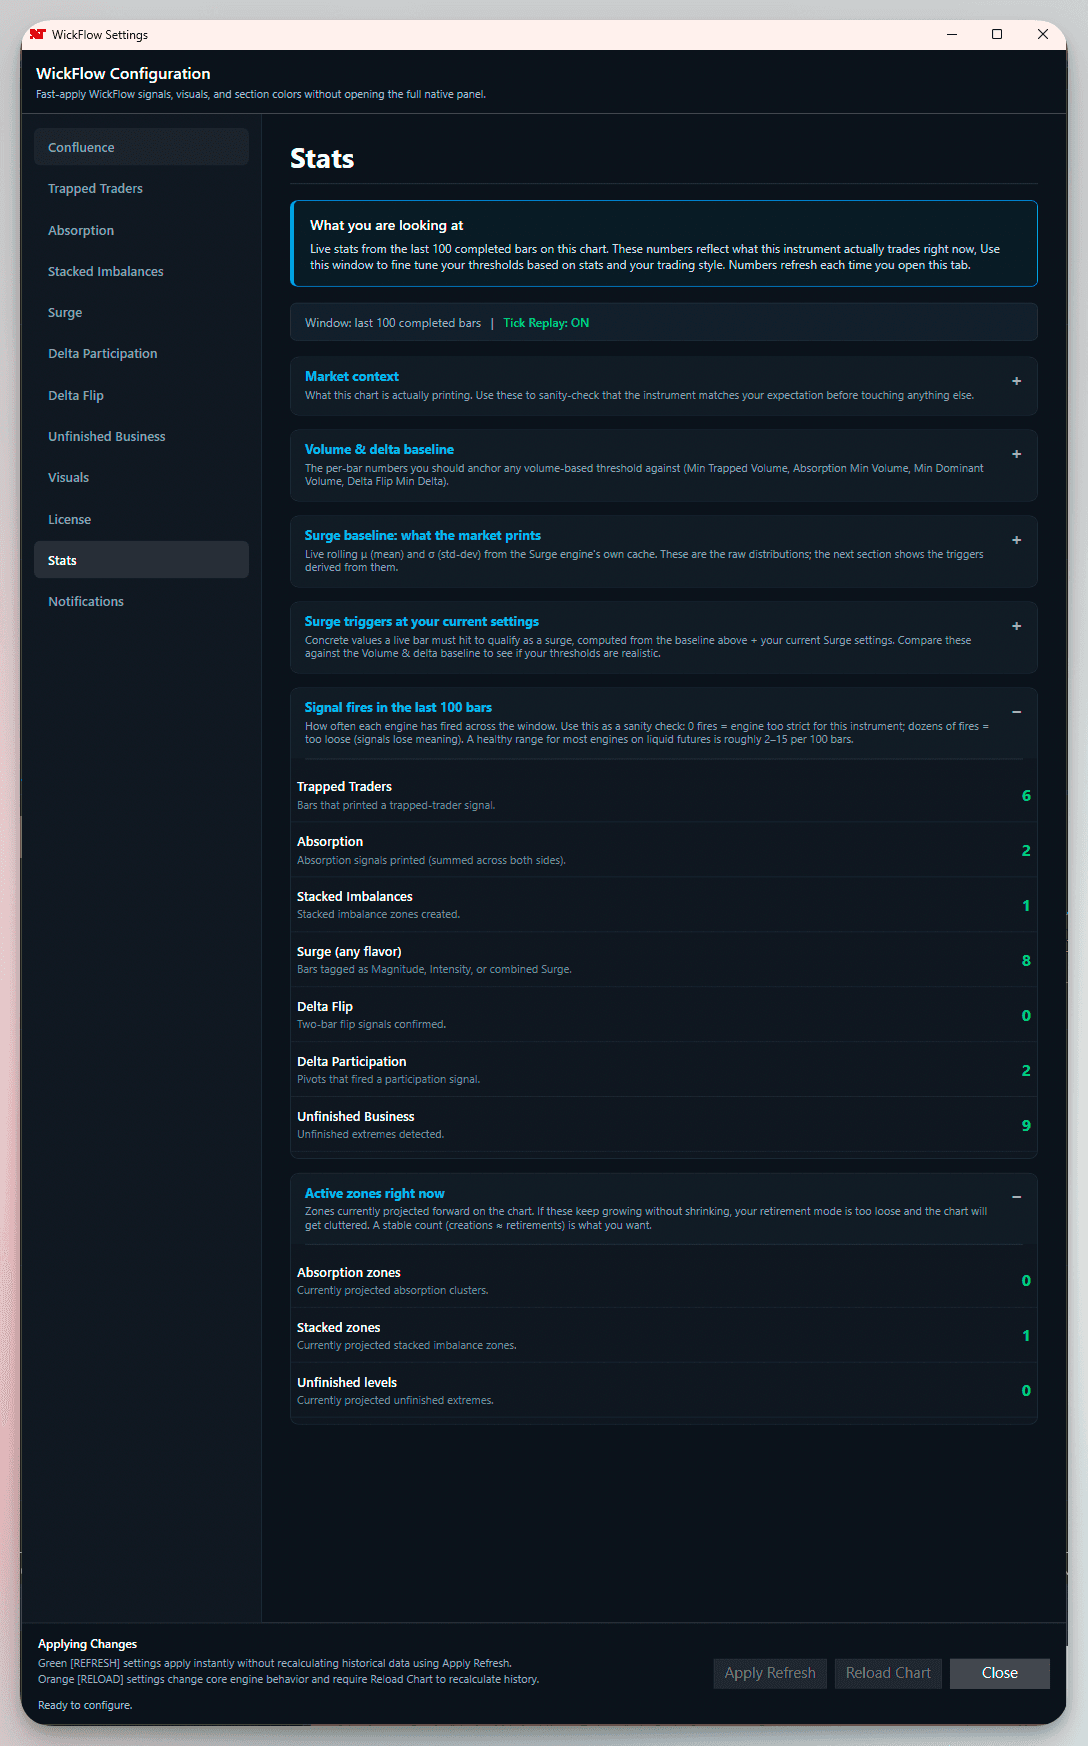This screenshot has width=1088, height=1746.
Task: Go to Stacked Imbalances settings
Action: click(x=141, y=272)
